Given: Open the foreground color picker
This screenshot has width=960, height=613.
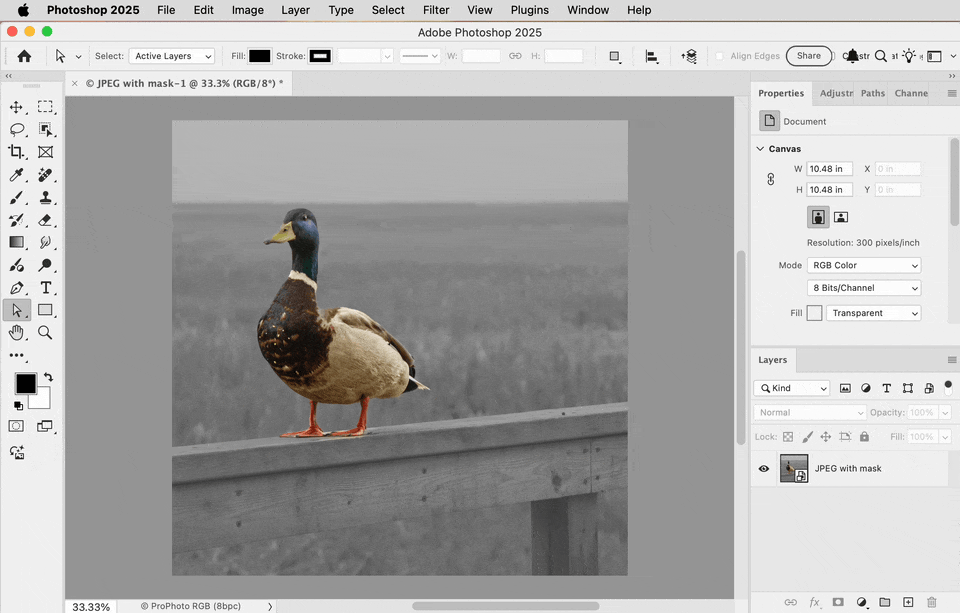Looking at the screenshot, I should [24, 382].
